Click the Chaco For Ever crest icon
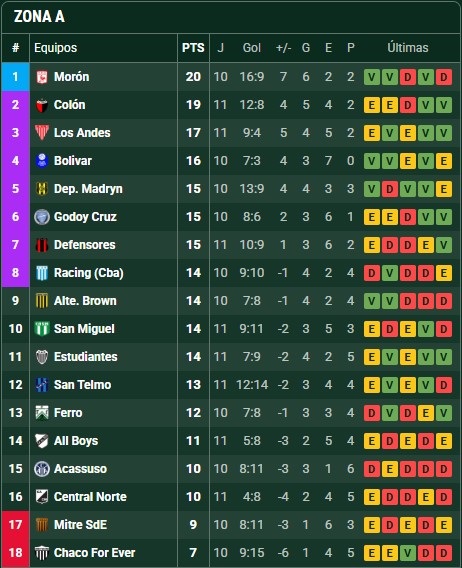Image resolution: width=462 pixels, height=568 pixels. 42,553
